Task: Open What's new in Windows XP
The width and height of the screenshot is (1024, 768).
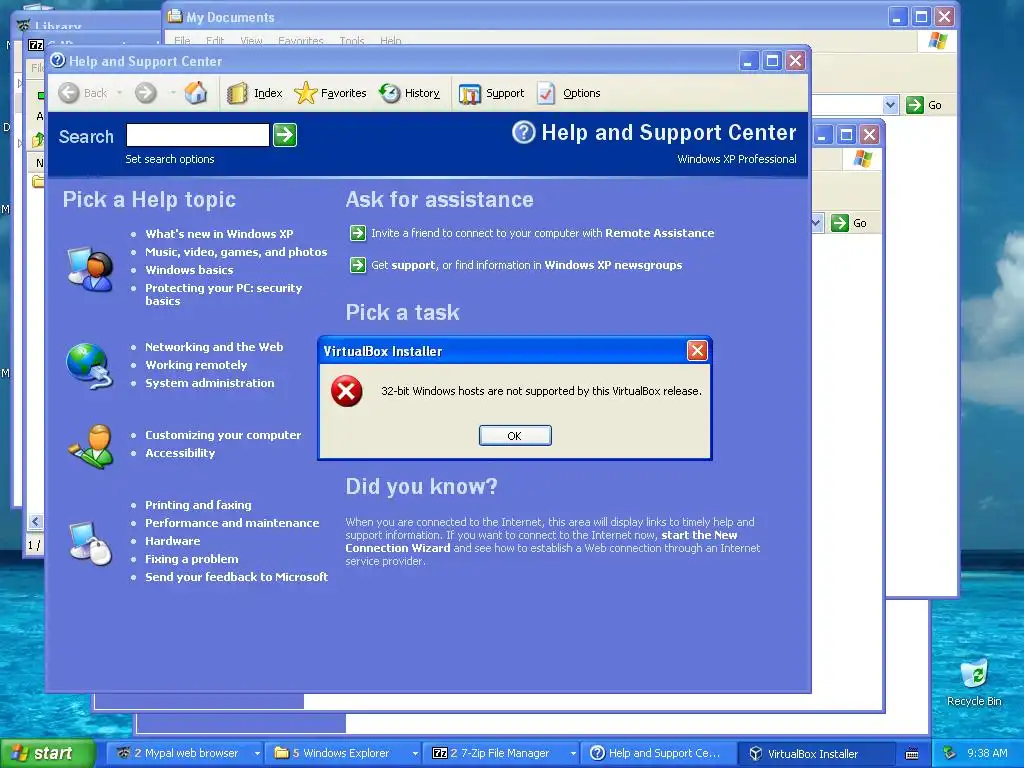Action: point(219,234)
